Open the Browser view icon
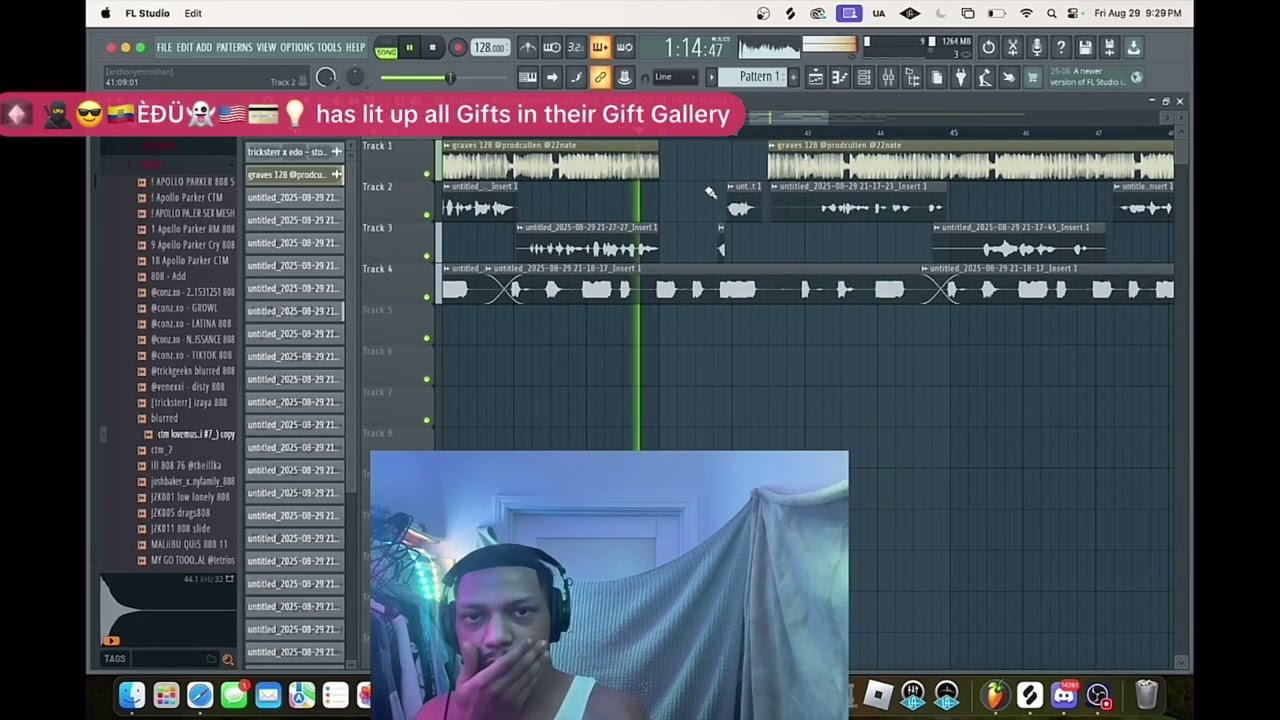Viewport: 1280px width, 720px height. pos(912,77)
